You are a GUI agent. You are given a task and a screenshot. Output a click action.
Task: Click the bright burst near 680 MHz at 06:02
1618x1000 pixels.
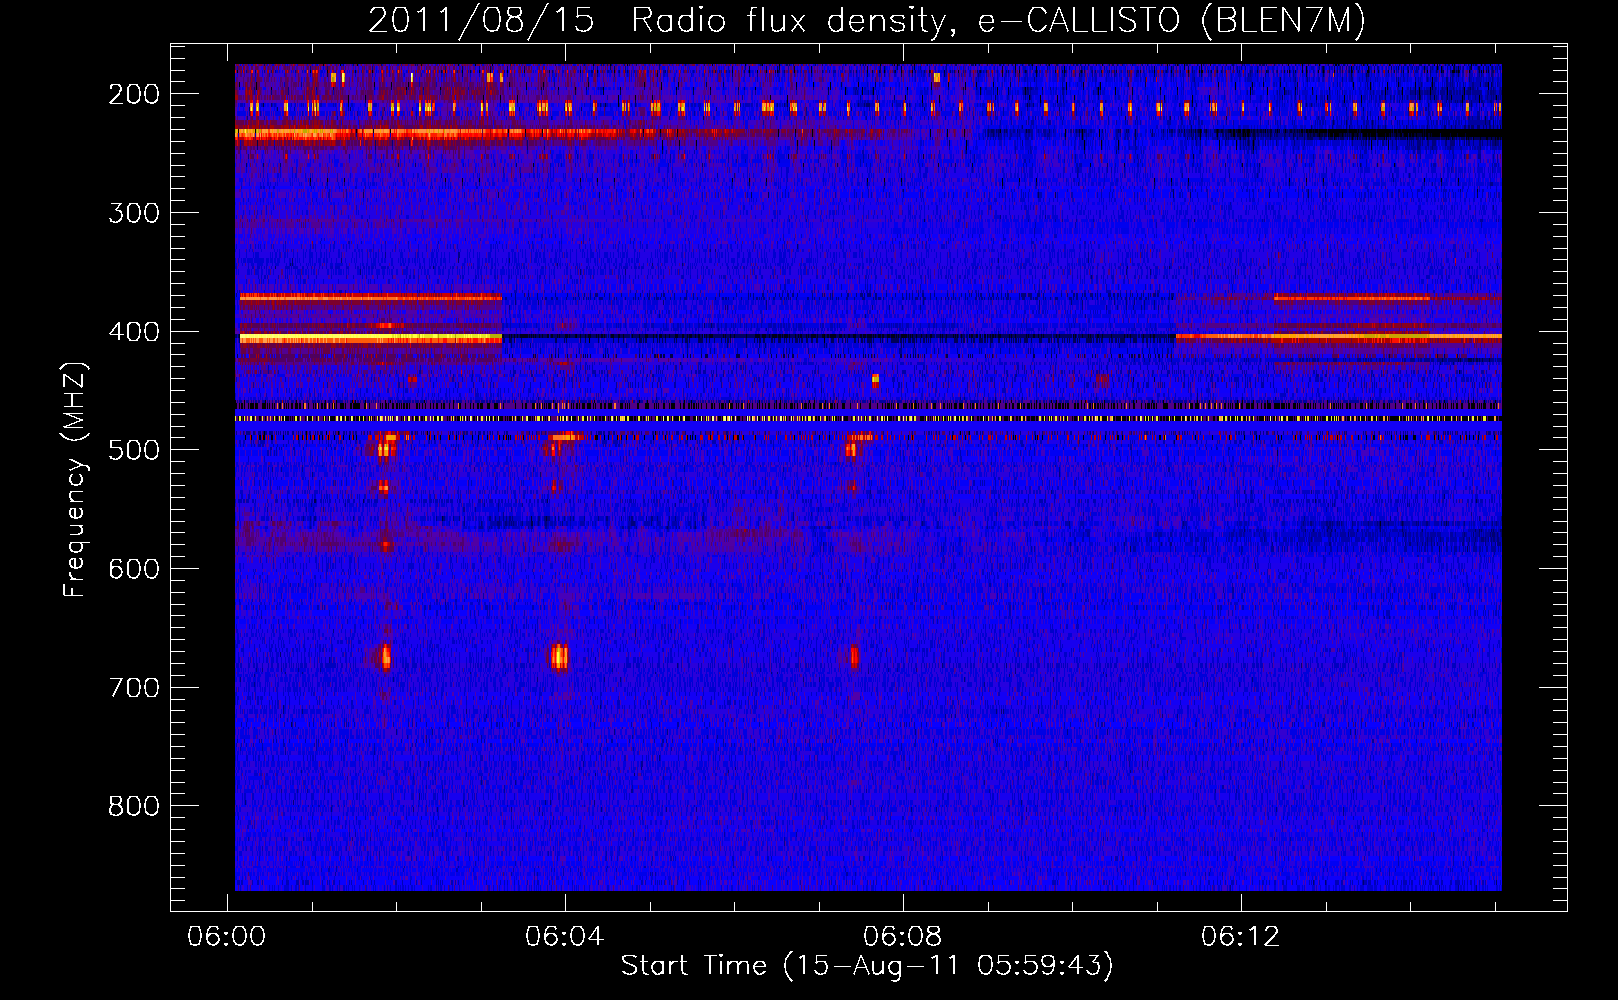click(x=384, y=657)
